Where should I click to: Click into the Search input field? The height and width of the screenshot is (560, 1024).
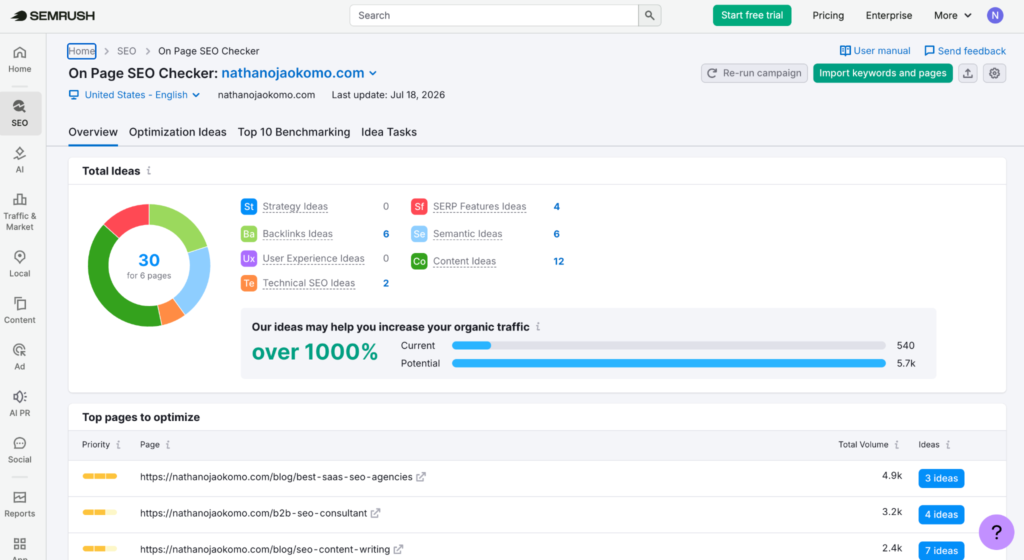[494, 15]
